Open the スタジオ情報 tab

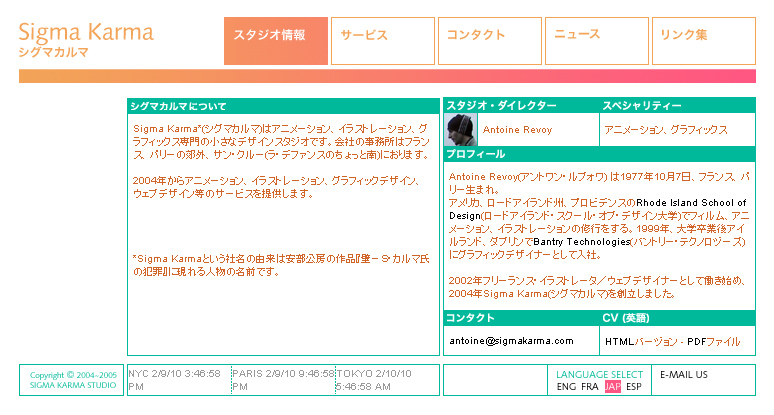[276, 41]
